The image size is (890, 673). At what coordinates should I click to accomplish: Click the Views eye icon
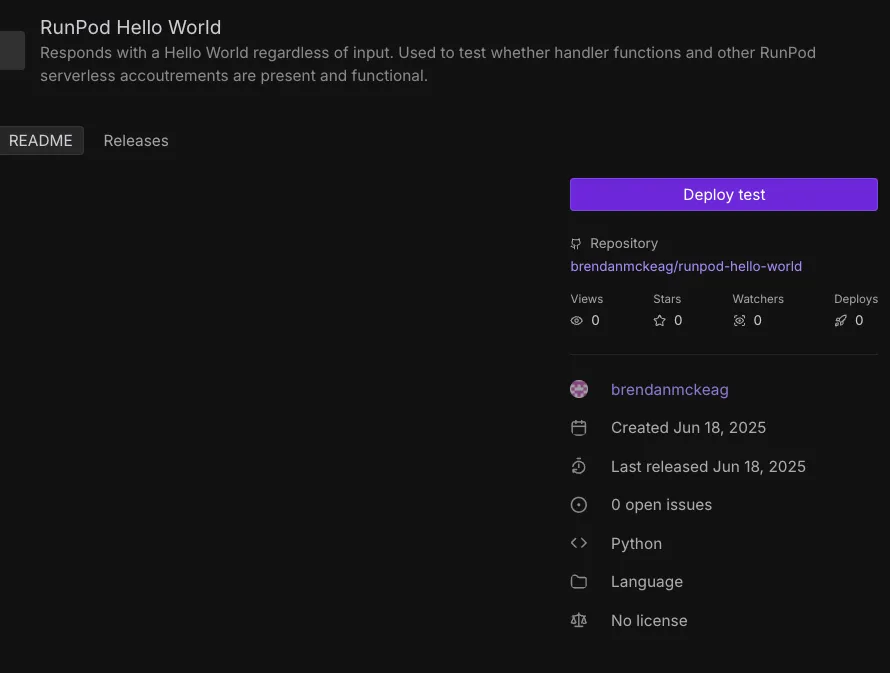[x=577, y=321]
